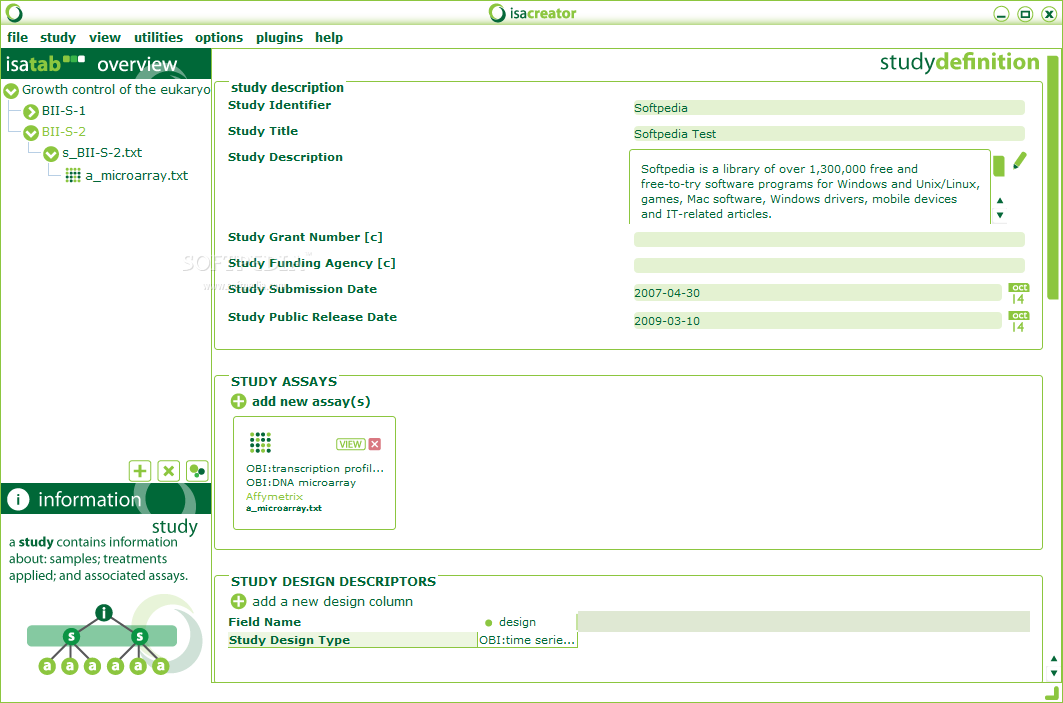This screenshot has height=703, width=1063.
Task: Click the left title bar circle icon
Action: [14, 13]
